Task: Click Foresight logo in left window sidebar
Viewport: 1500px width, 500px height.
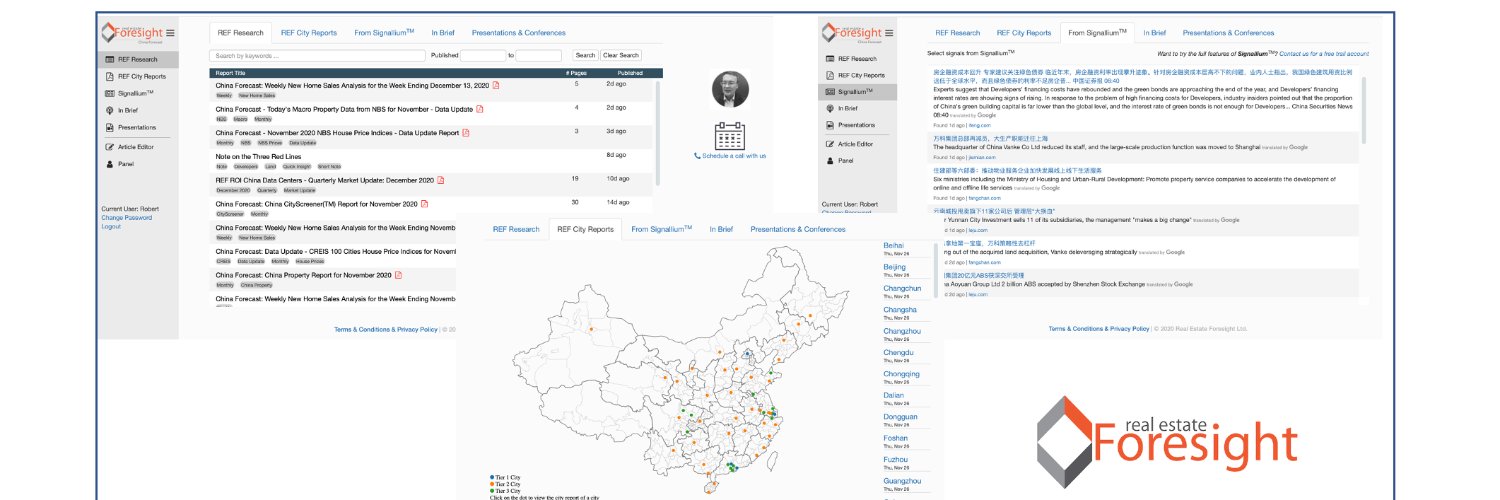Action: coord(130,33)
